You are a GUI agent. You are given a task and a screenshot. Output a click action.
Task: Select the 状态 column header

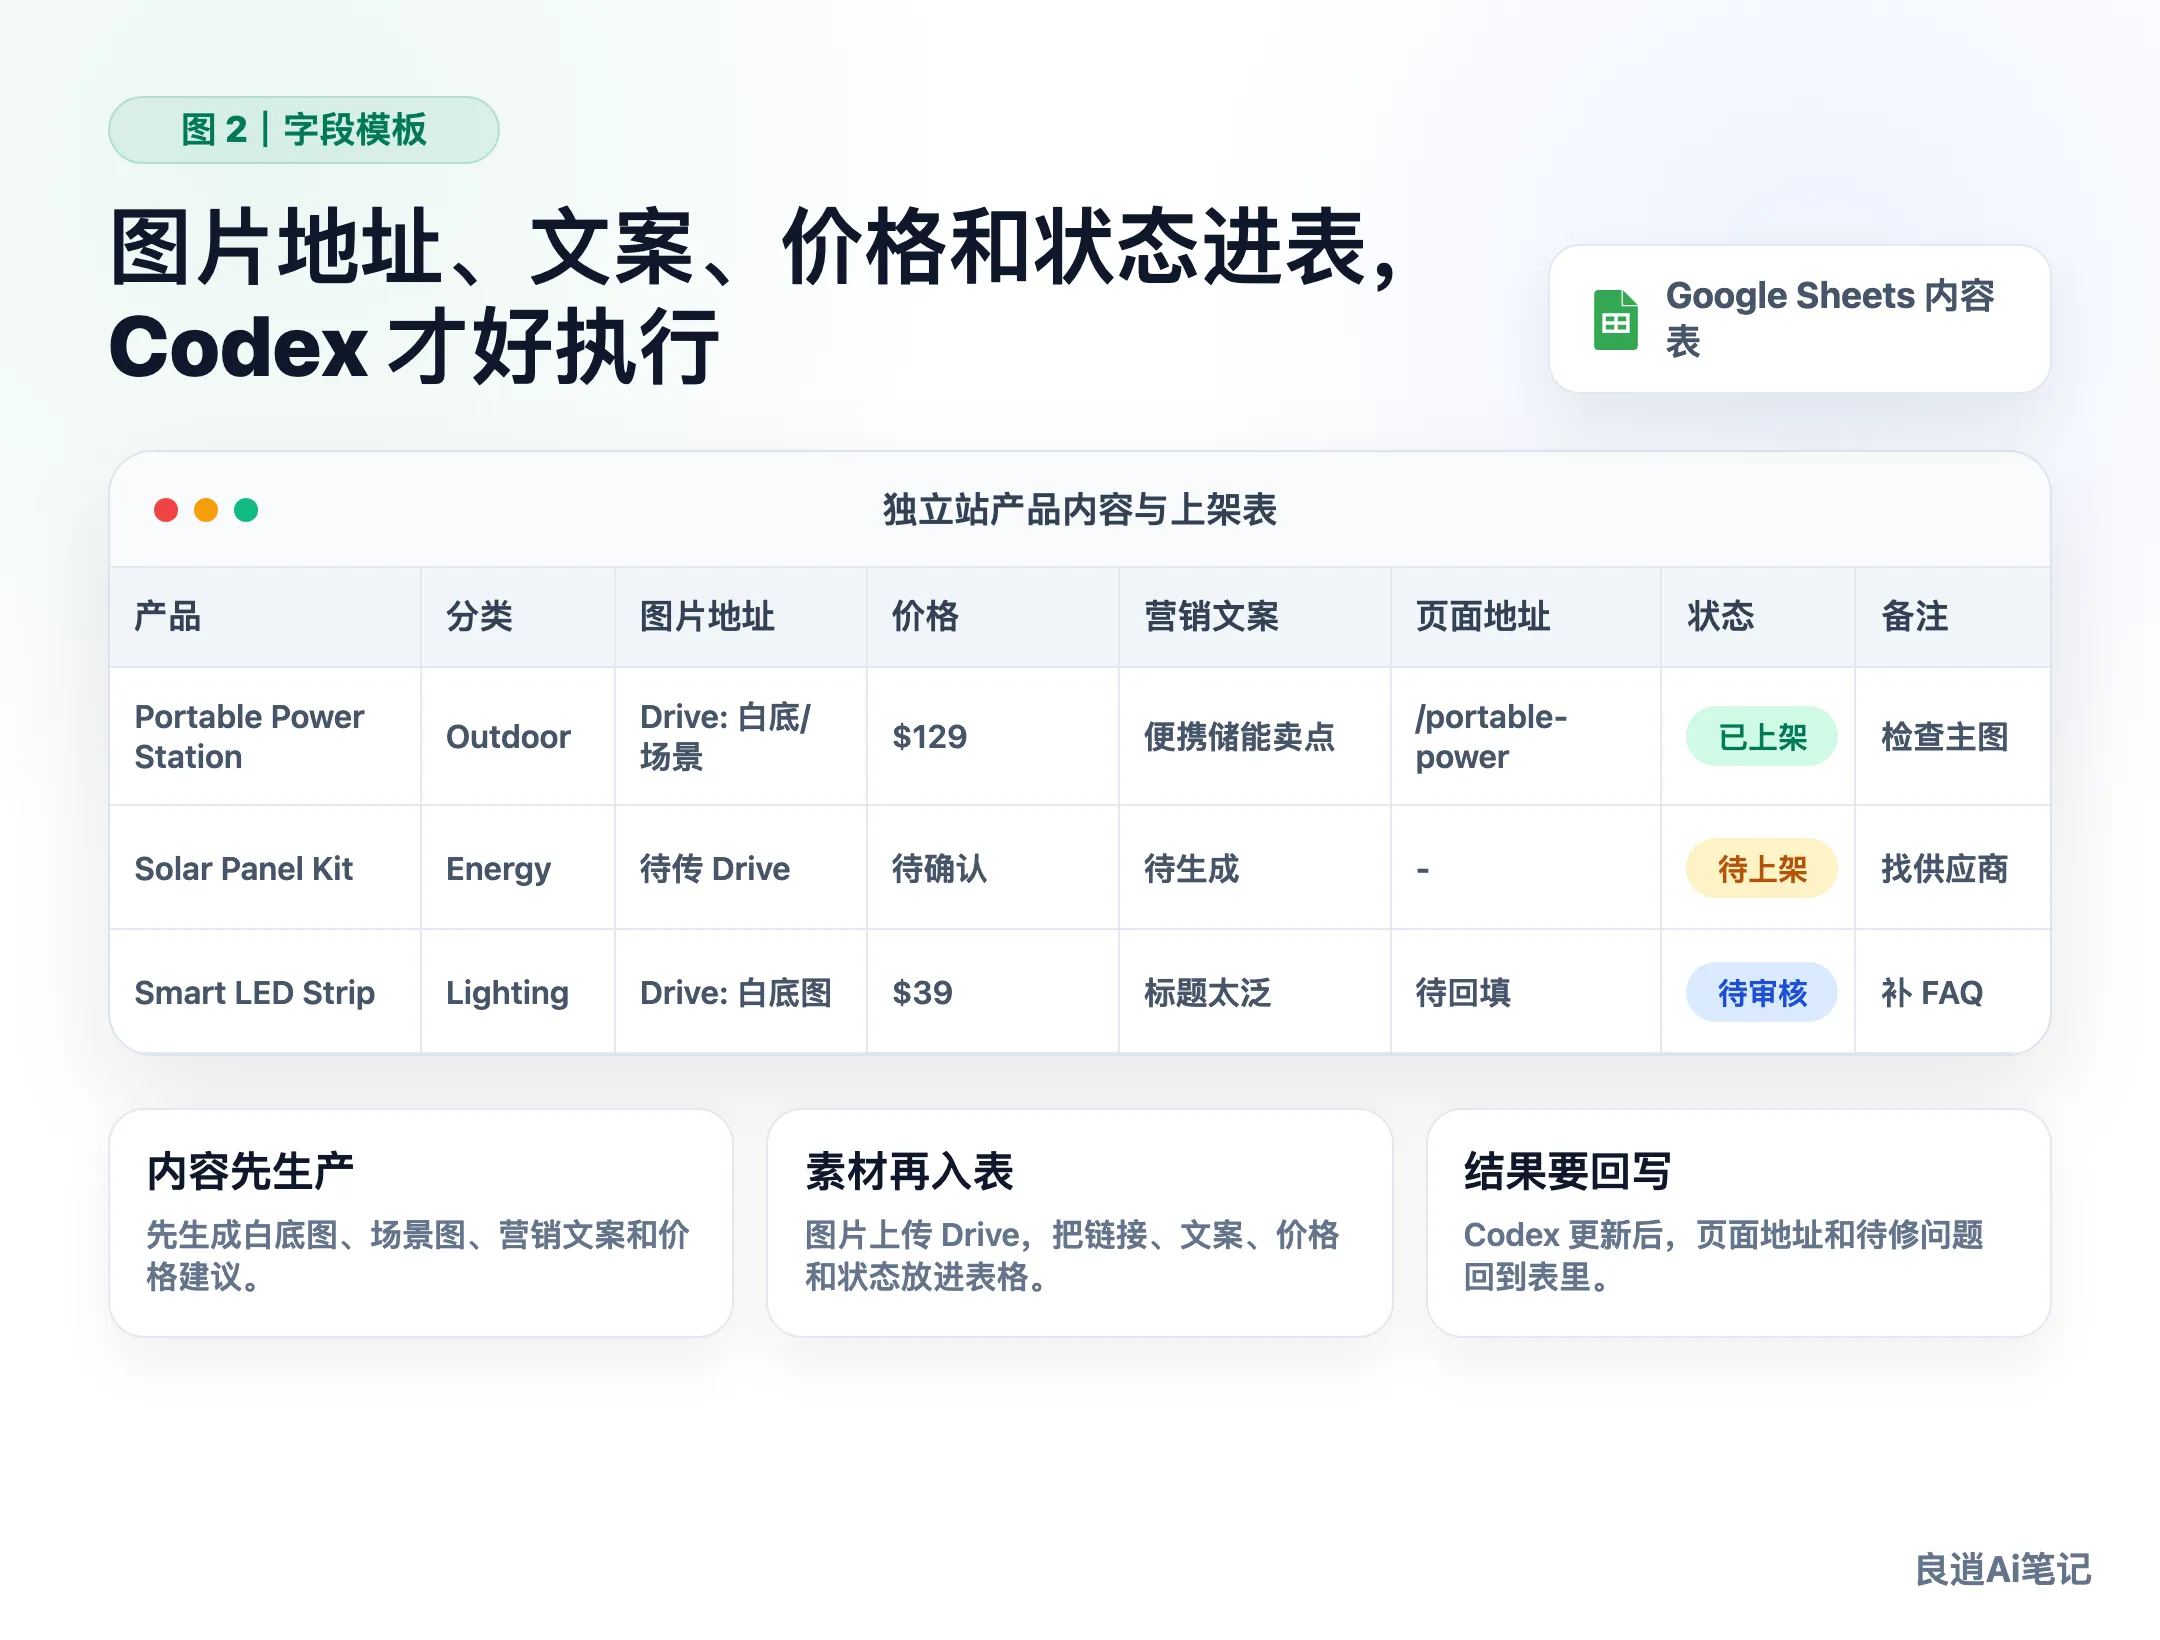coord(1758,617)
